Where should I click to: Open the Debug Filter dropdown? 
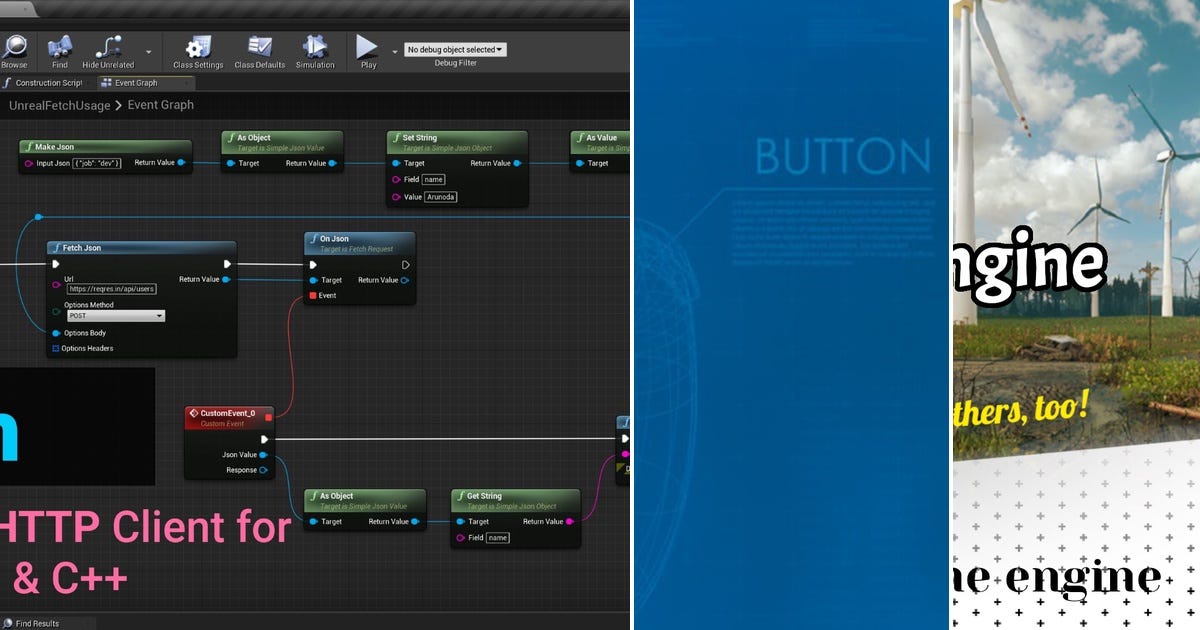(455, 48)
